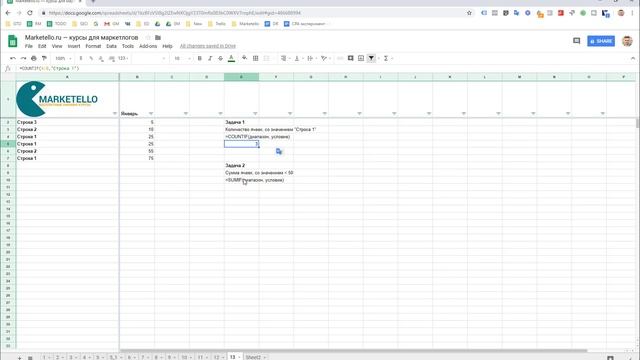Image resolution: width=640 pixels, height=360 pixels.
Task: Open text wrapping dropdown
Action: (x=312, y=58)
